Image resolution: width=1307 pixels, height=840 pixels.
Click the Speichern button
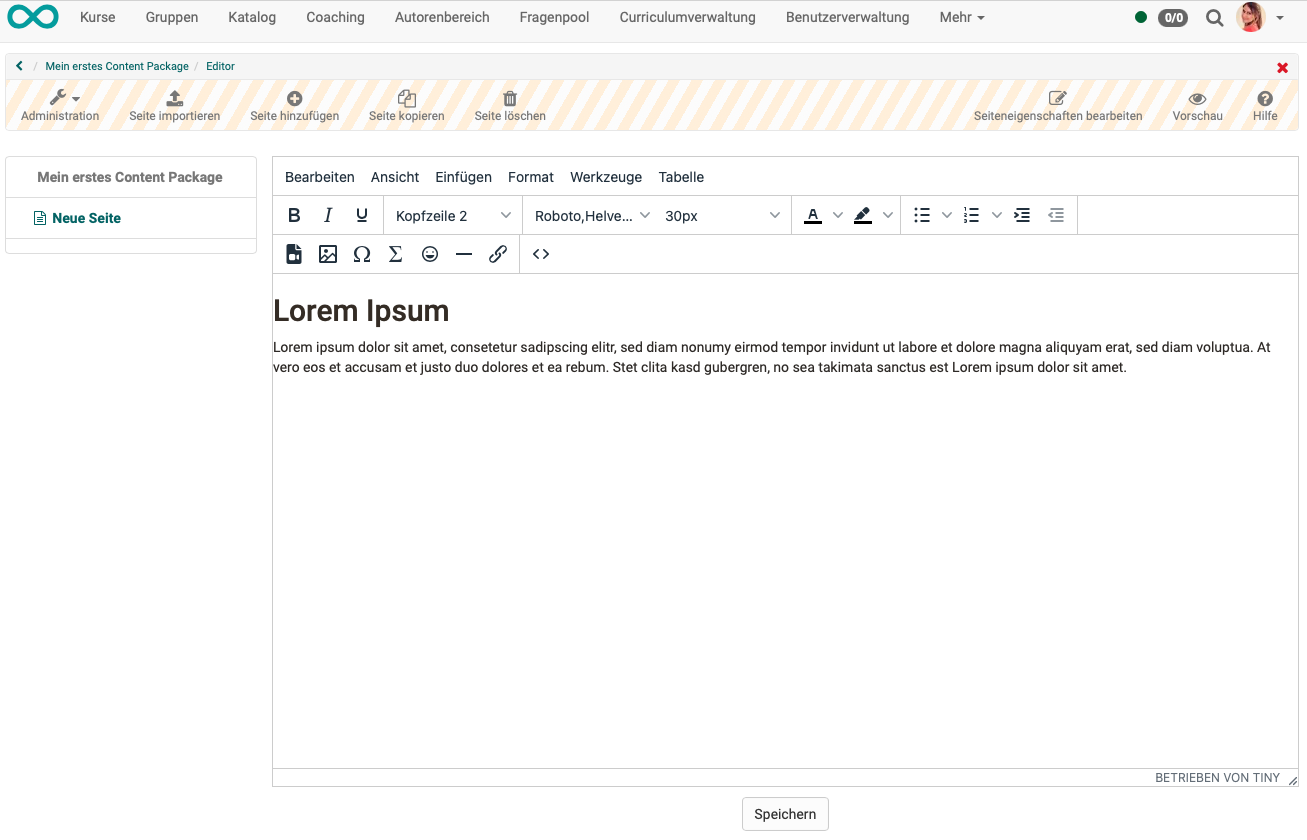click(785, 813)
